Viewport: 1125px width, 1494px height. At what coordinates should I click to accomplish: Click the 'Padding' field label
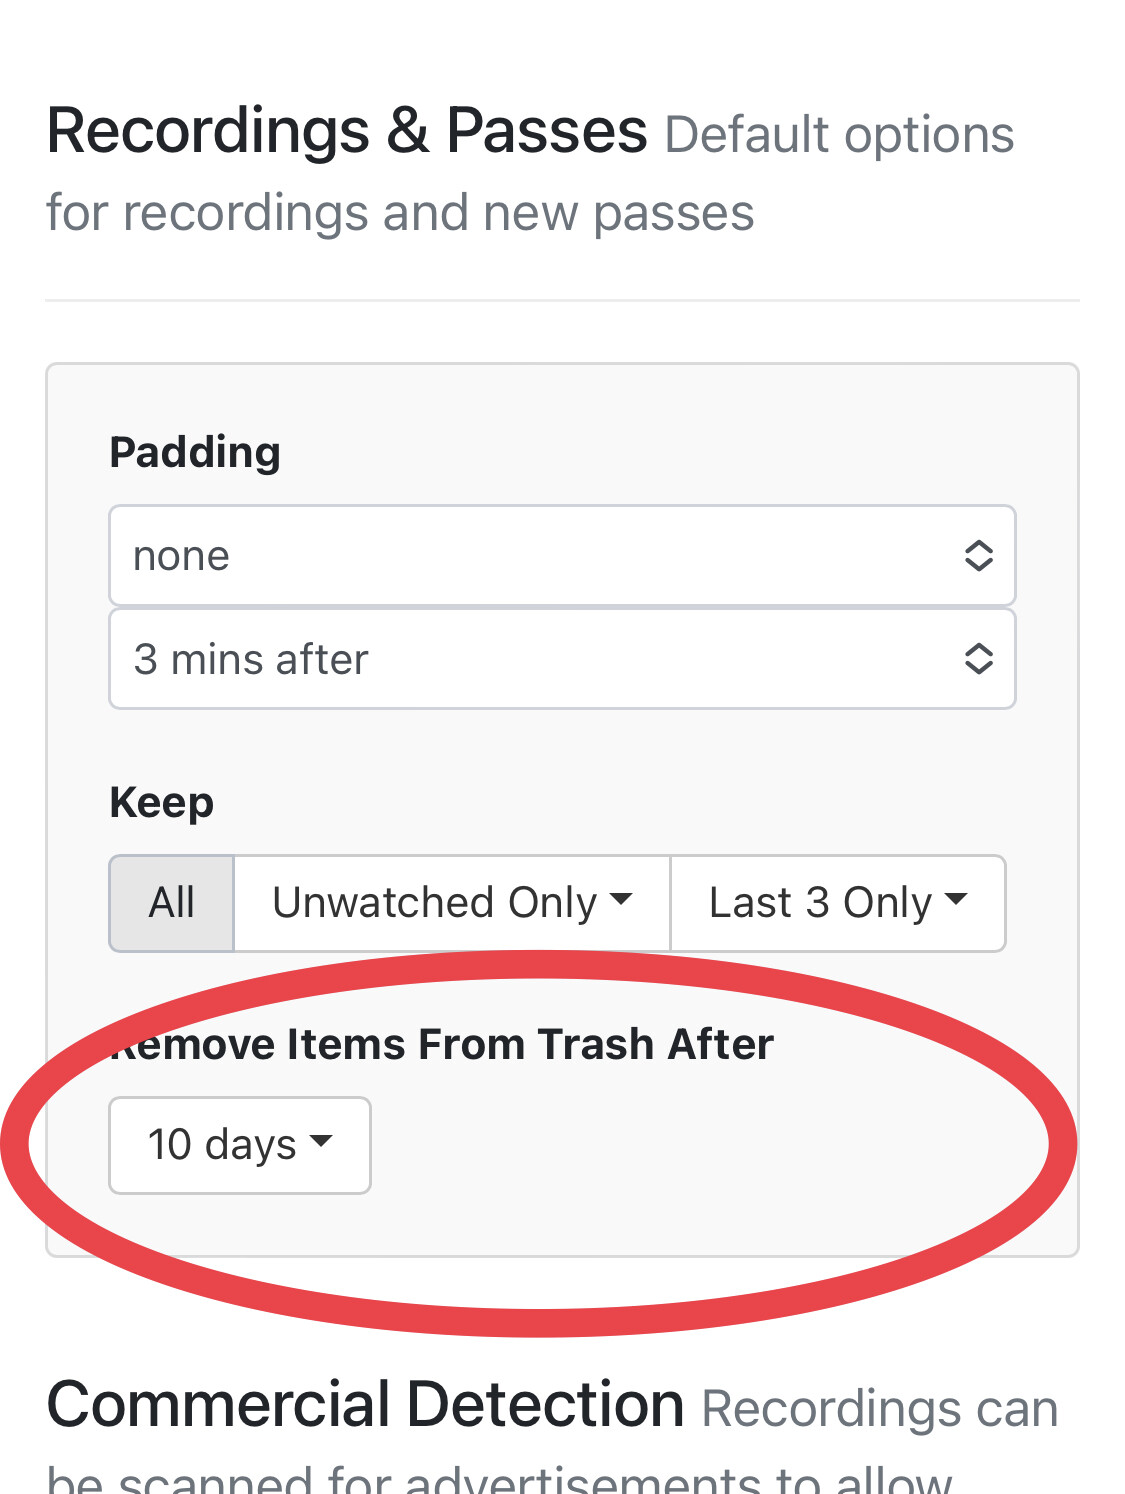[x=195, y=452]
